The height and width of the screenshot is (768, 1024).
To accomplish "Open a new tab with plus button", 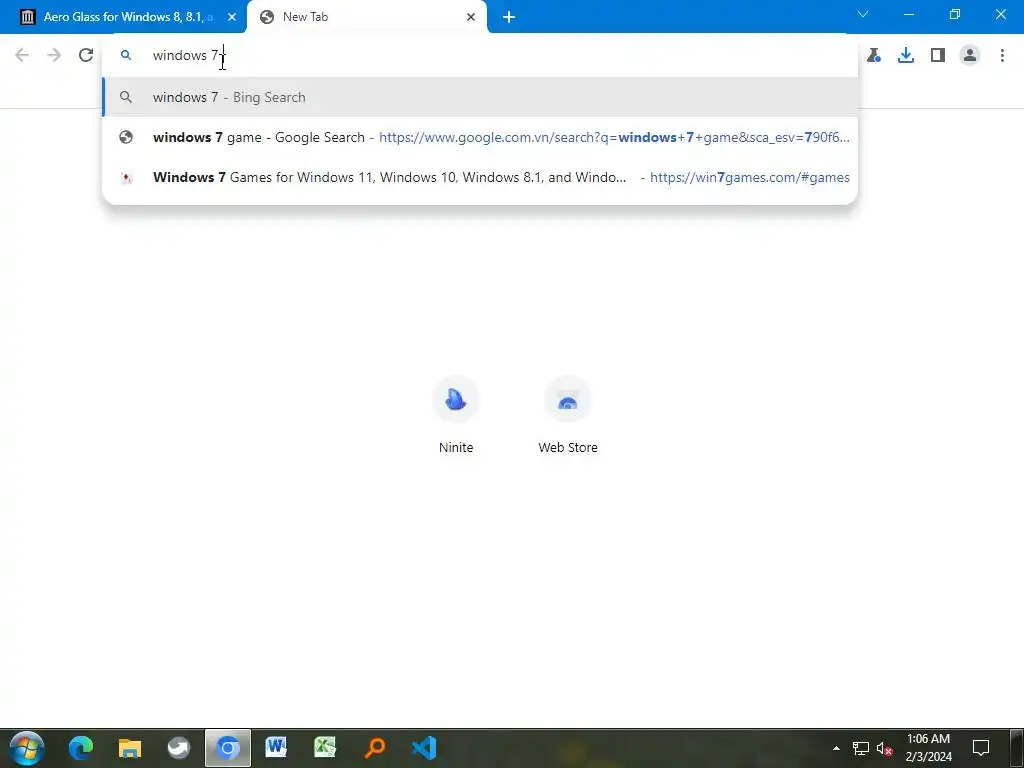I will (509, 17).
